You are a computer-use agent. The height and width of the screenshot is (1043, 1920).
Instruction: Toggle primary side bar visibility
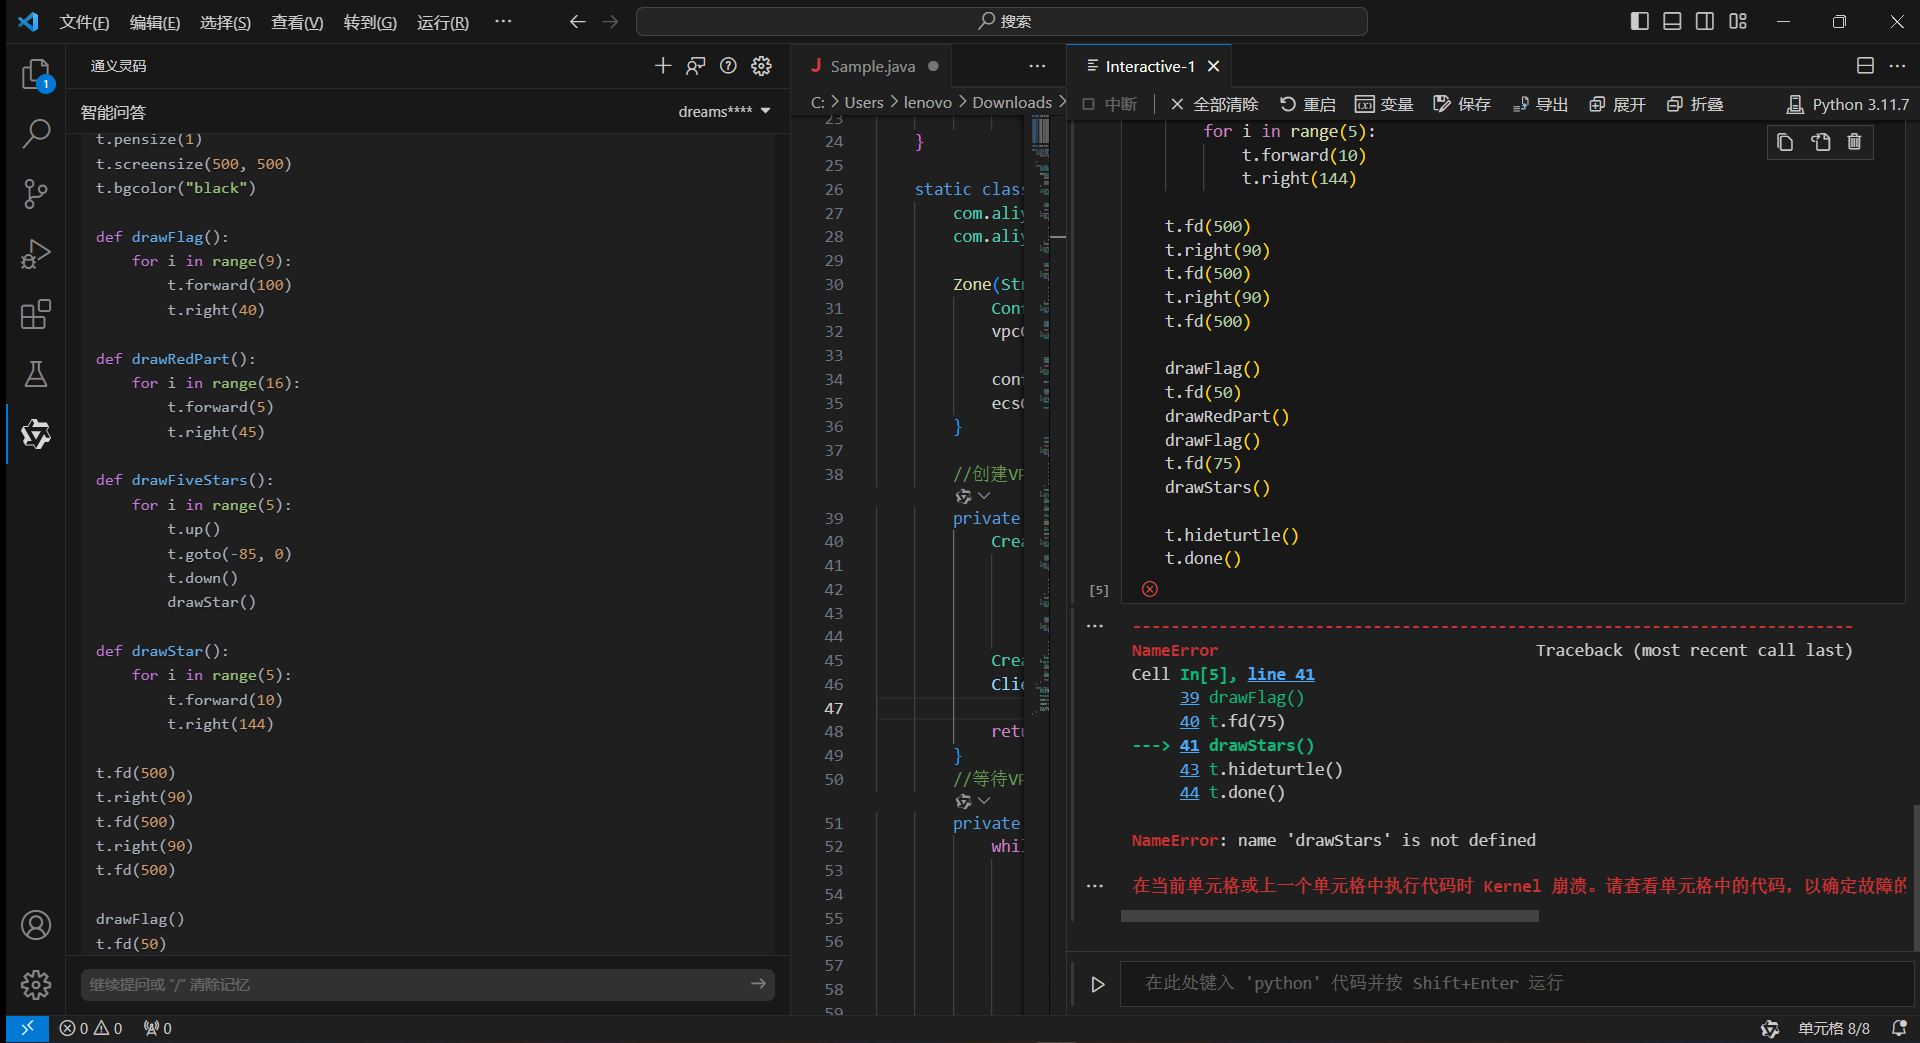tap(1640, 22)
